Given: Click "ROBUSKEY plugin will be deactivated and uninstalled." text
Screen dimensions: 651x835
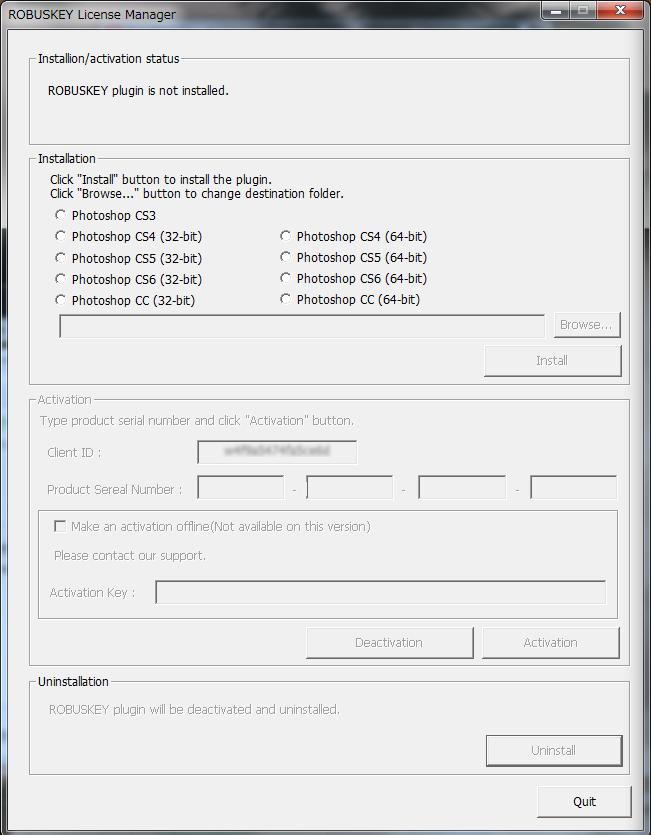Looking at the screenshot, I should [x=194, y=710].
